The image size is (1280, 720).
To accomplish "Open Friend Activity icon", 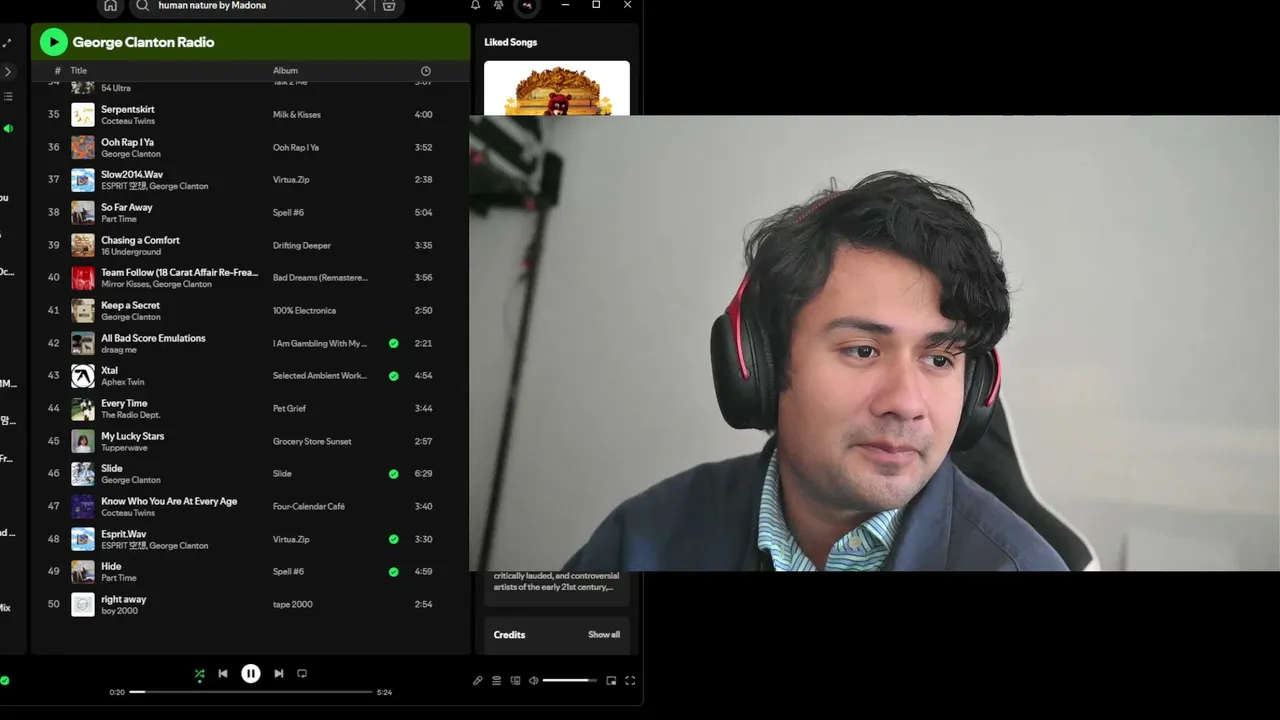I will coord(498,6).
